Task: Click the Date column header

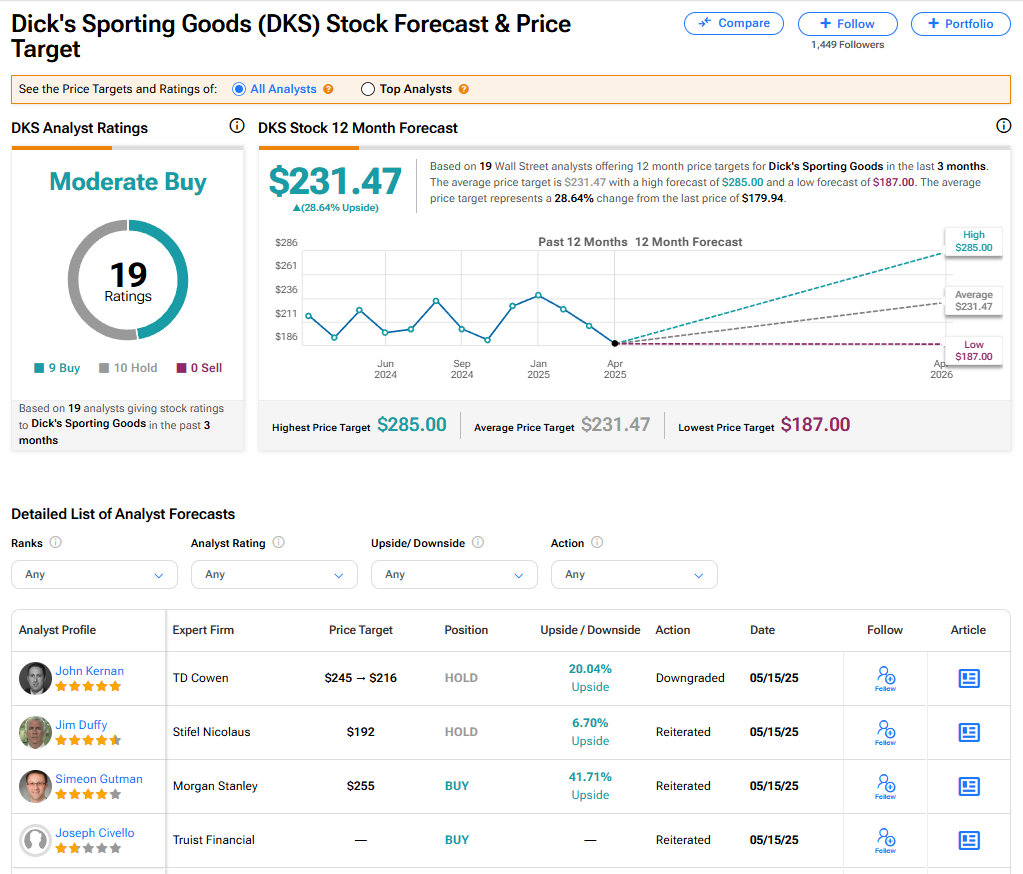Action: [762, 630]
